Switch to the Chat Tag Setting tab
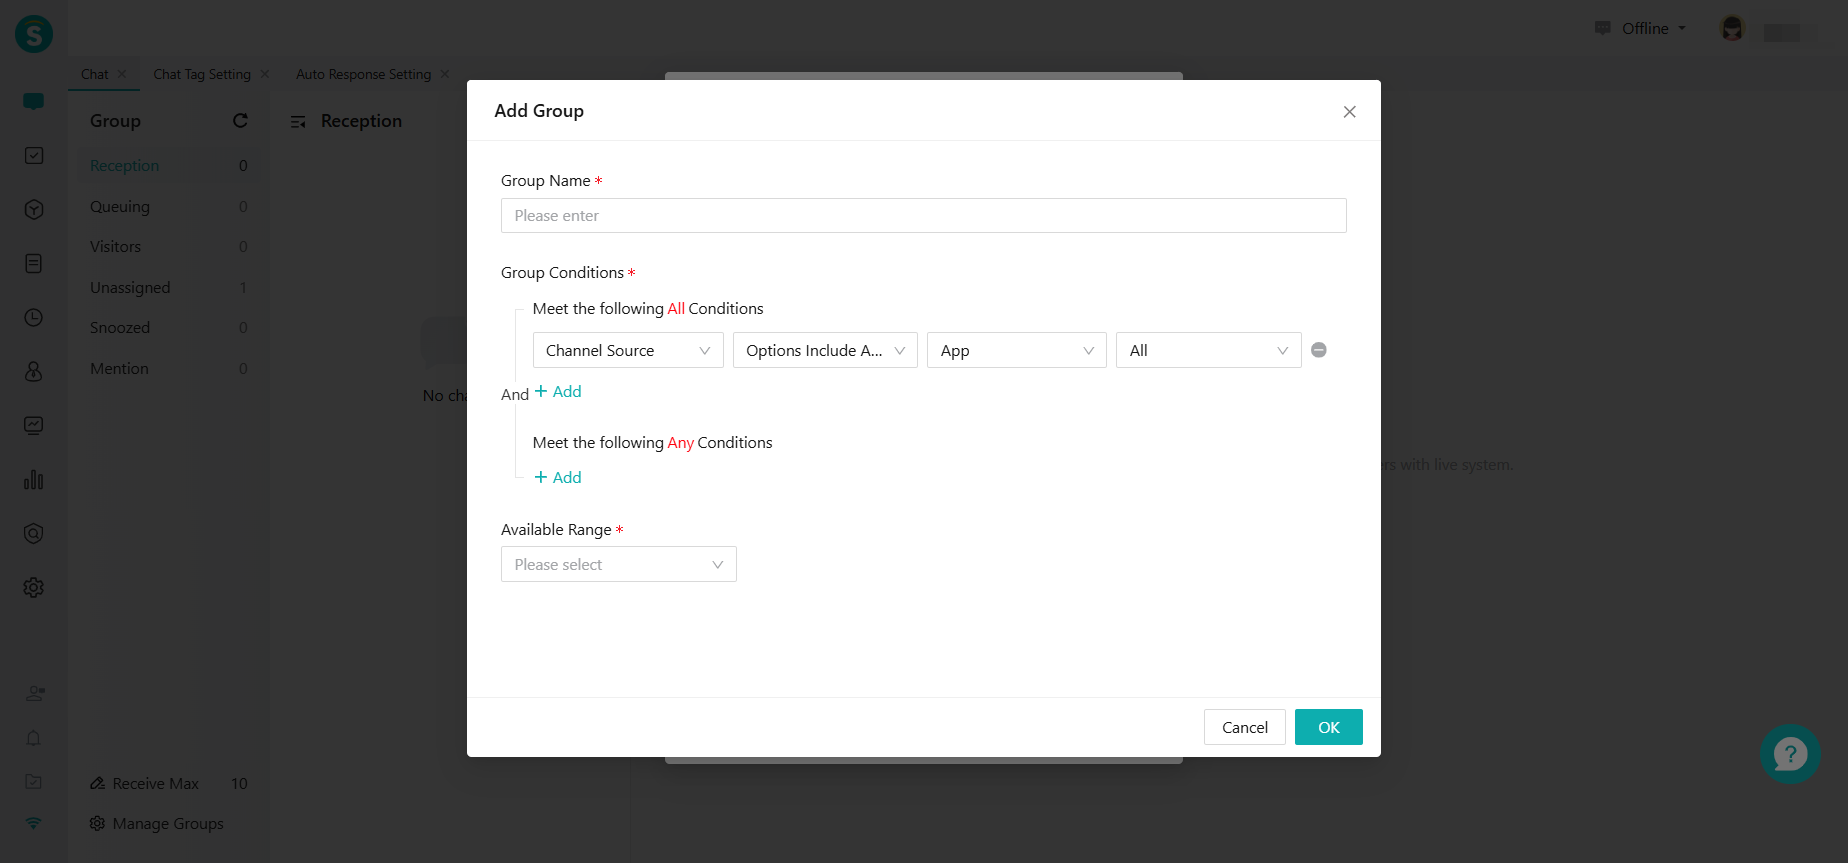 click(x=202, y=75)
